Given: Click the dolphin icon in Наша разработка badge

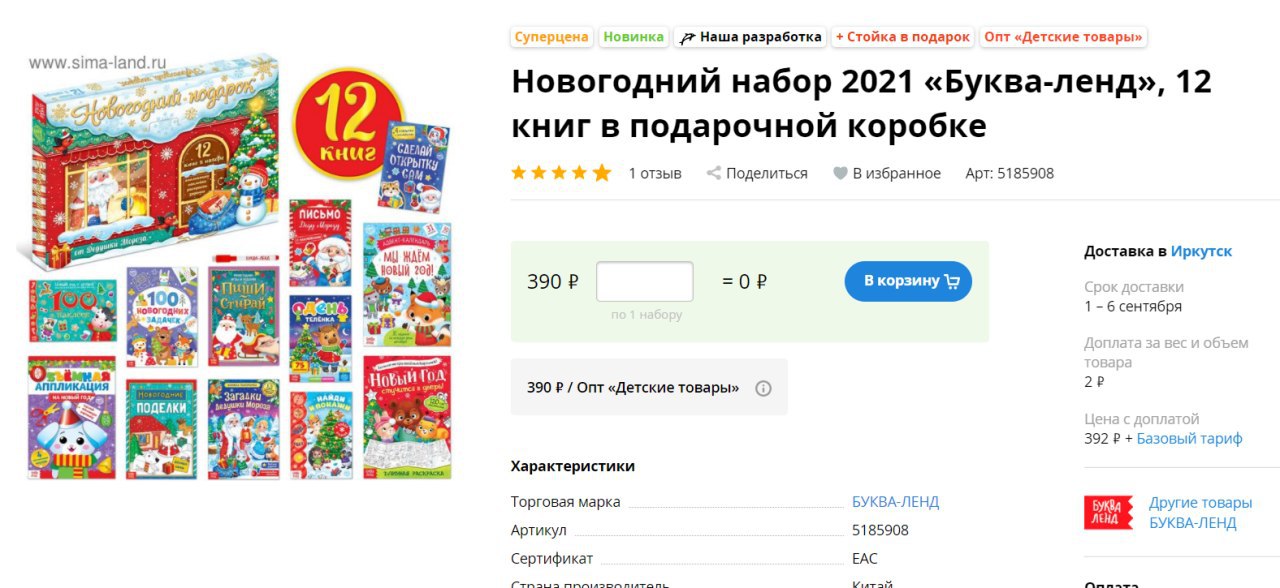Looking at the screenshot, I should click(687, 37).
